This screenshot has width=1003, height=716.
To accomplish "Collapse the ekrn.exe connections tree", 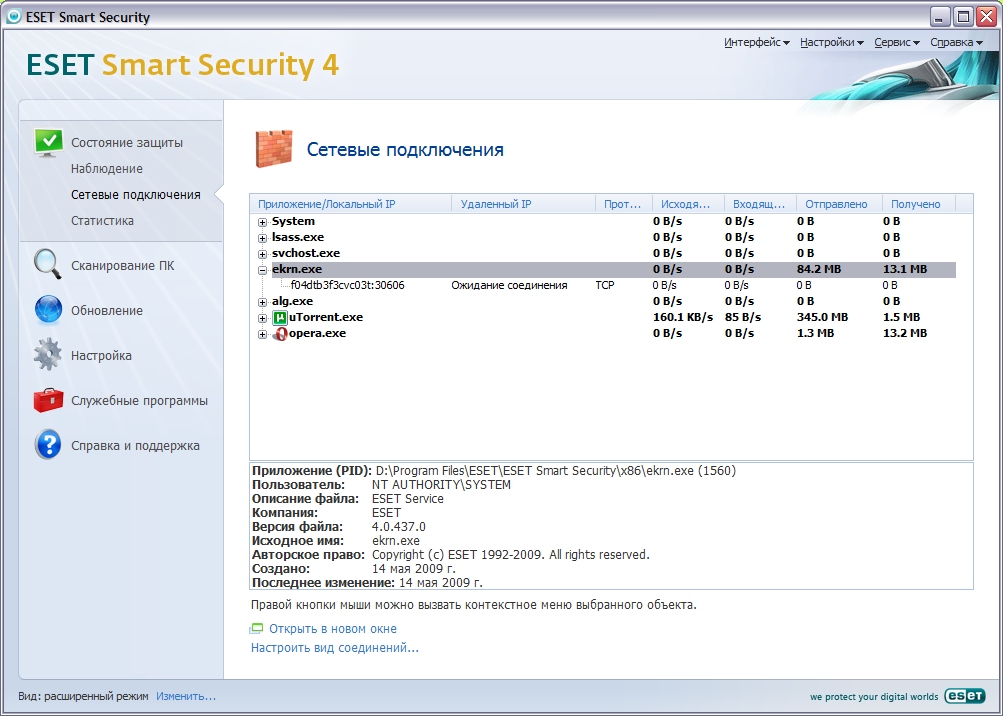I will click(263, 270).
